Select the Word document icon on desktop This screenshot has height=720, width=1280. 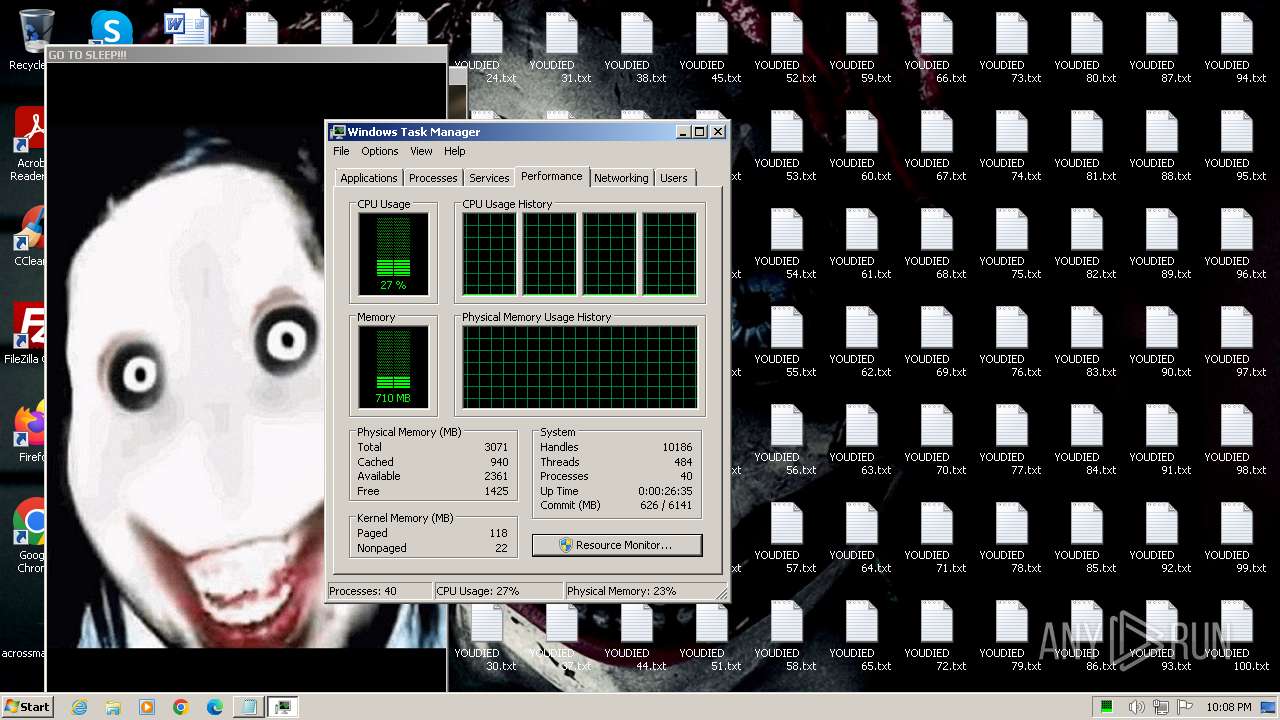[x=187, y=28]
